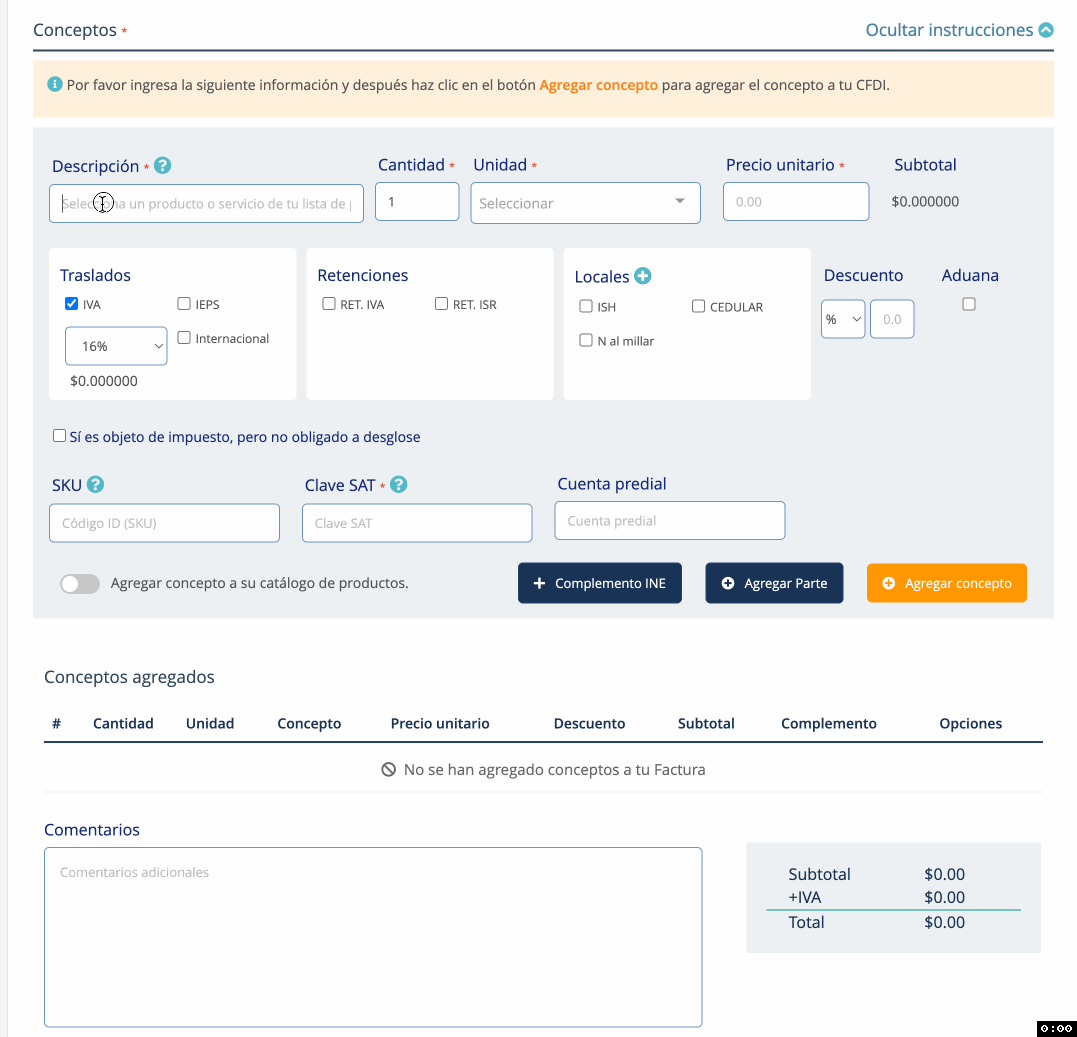The width and height of the screenshot is (1077, 1037).
Task: Click the Ocultar instrucciones link
Action: (948, 30)
